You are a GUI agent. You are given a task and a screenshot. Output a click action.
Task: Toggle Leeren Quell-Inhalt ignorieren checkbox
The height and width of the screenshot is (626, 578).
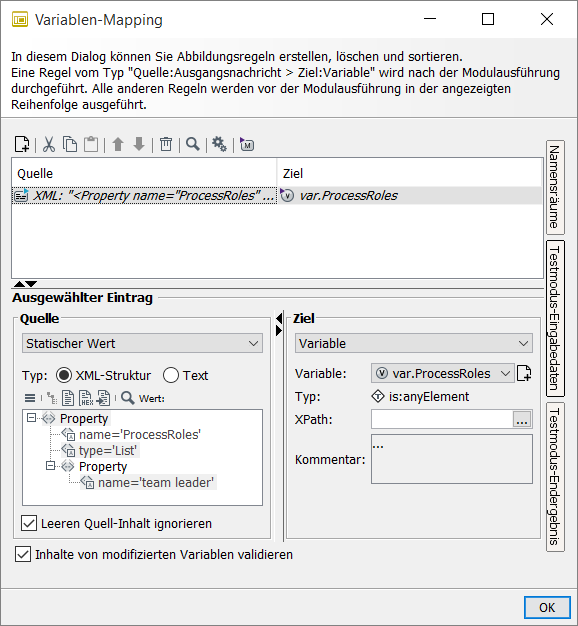tap(29, 523)
